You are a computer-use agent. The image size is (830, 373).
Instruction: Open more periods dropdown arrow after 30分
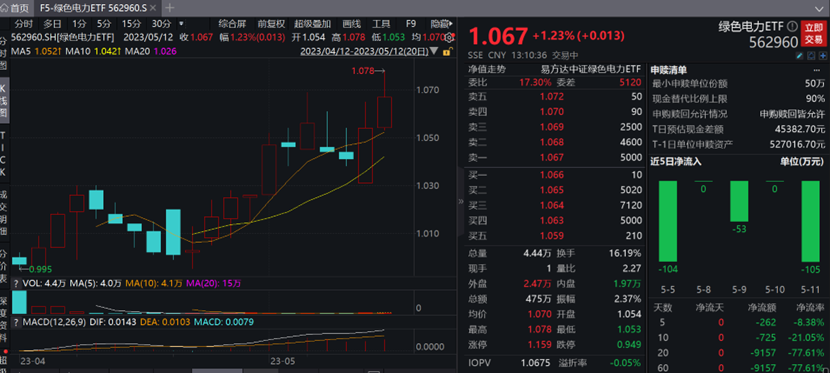[181, 24]
